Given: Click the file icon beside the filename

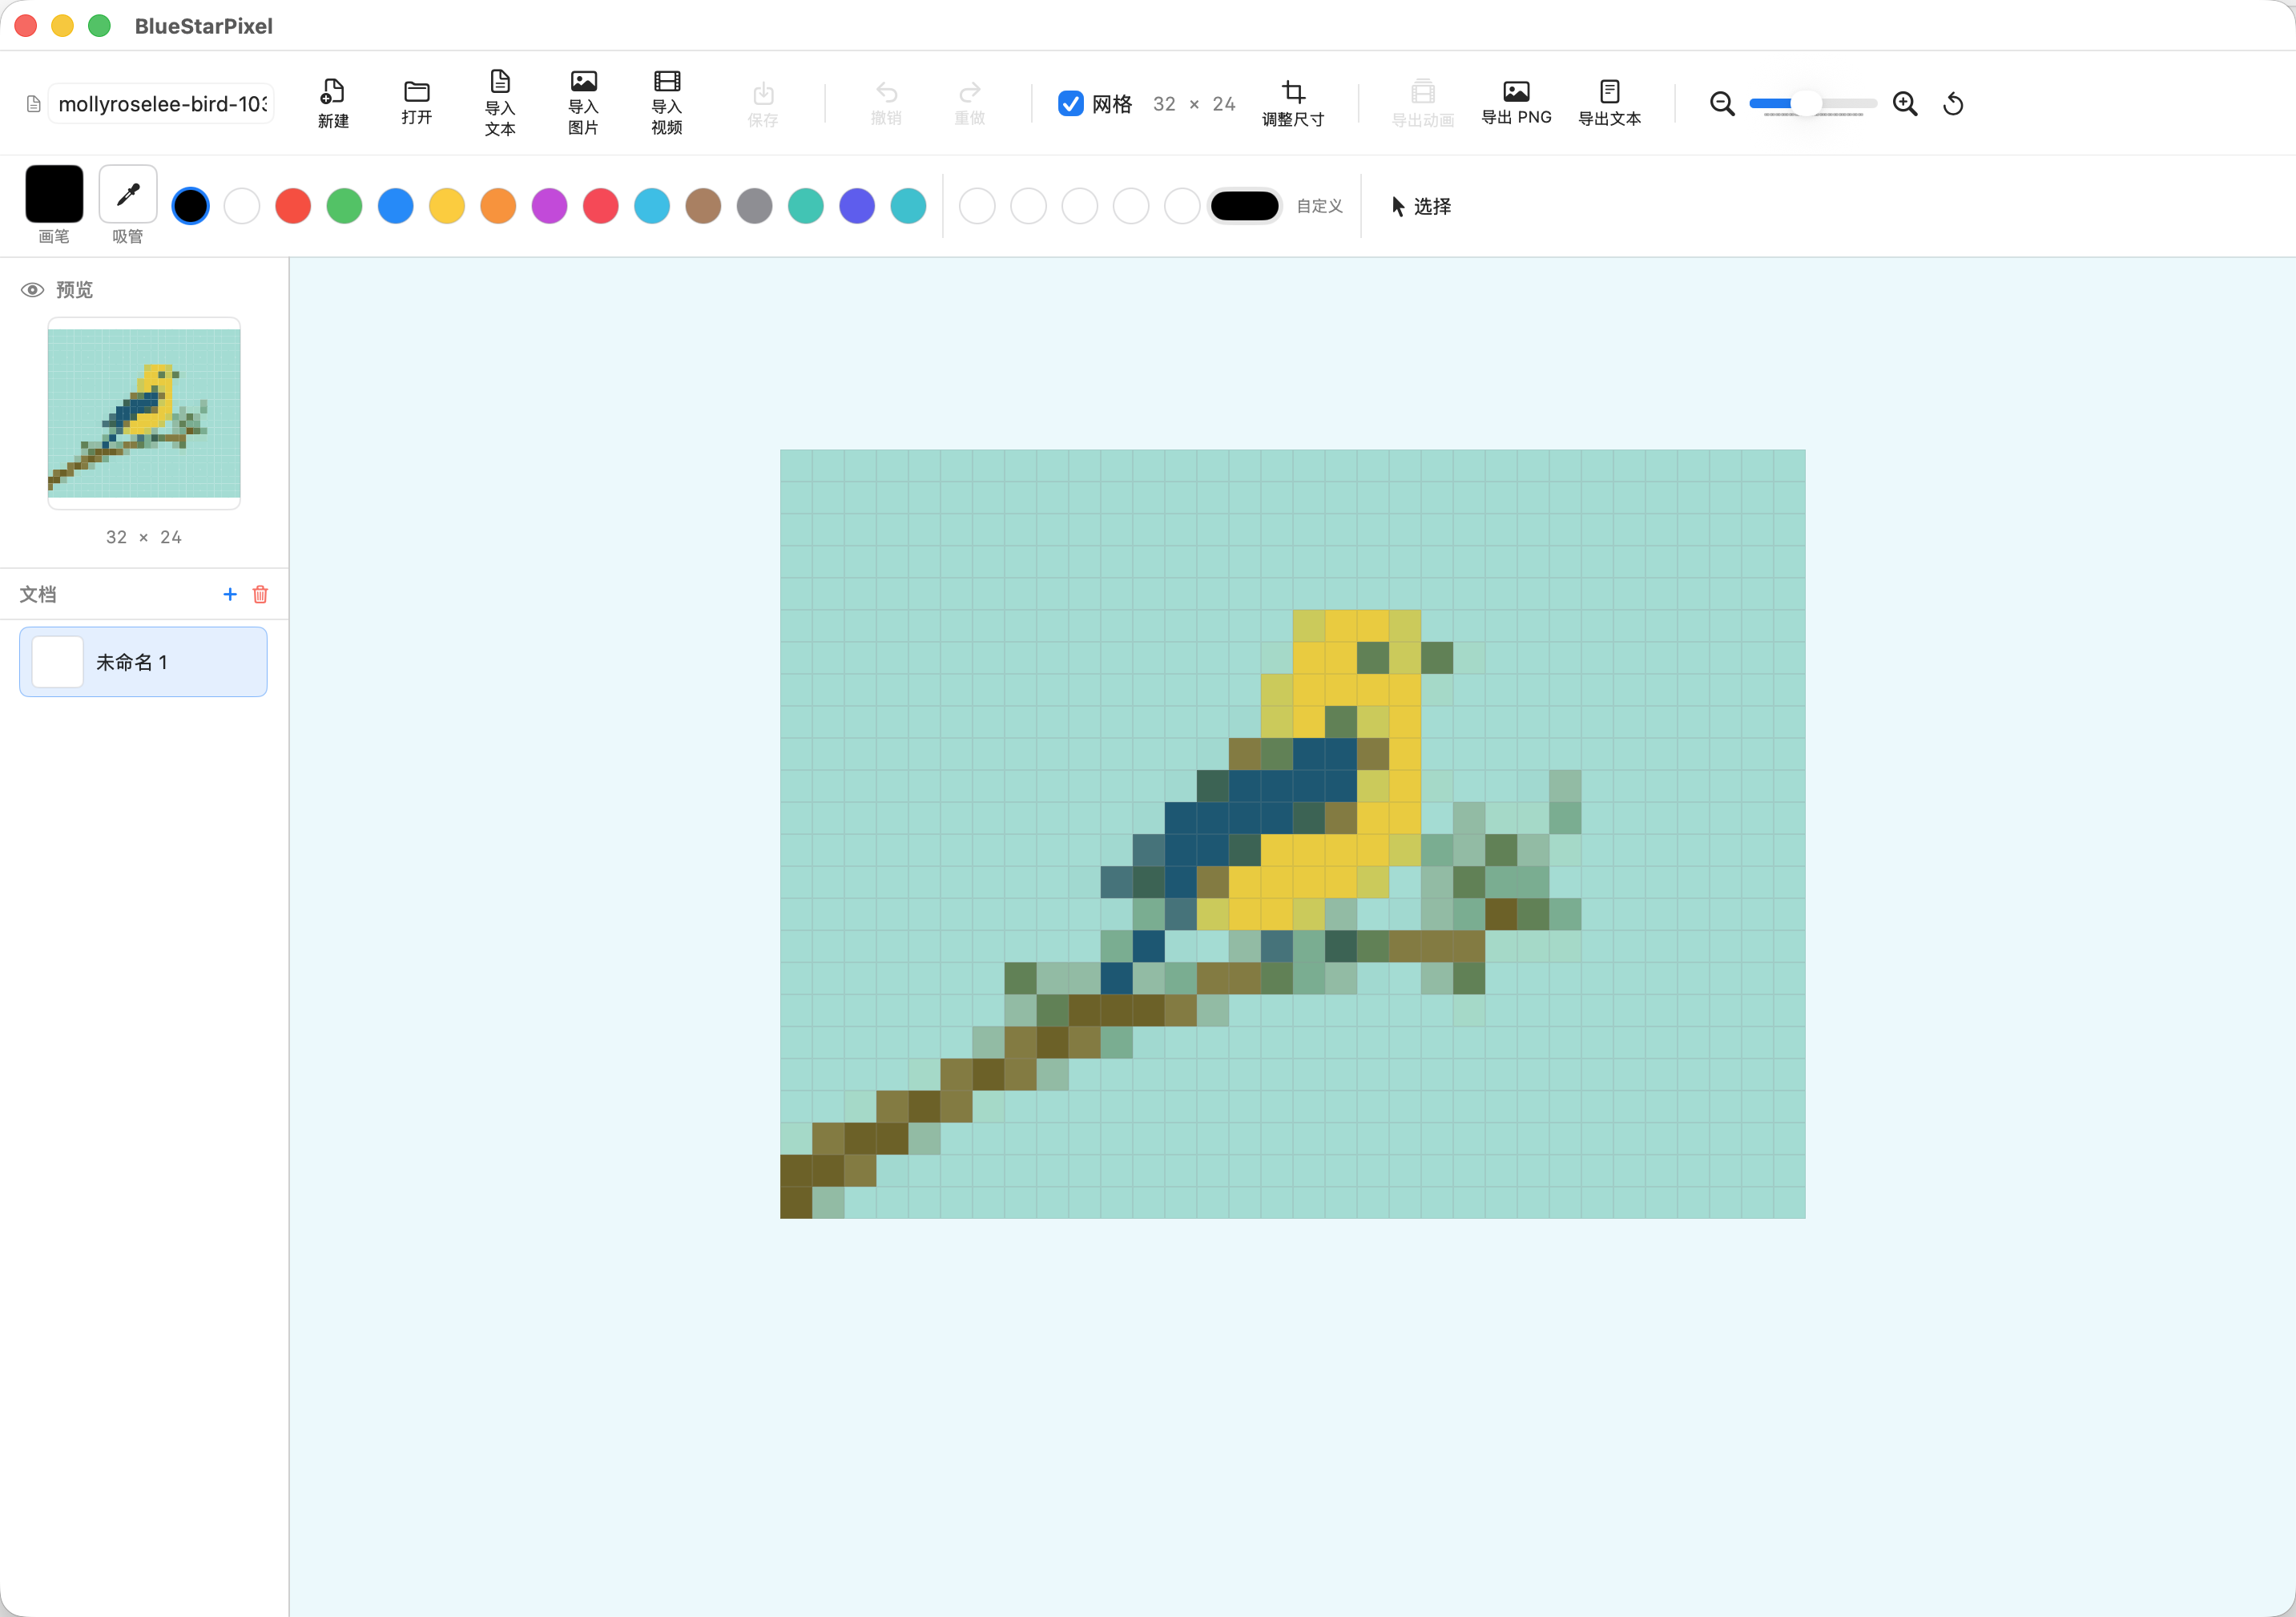Looking at the screenshot, I should coord(33,104).
